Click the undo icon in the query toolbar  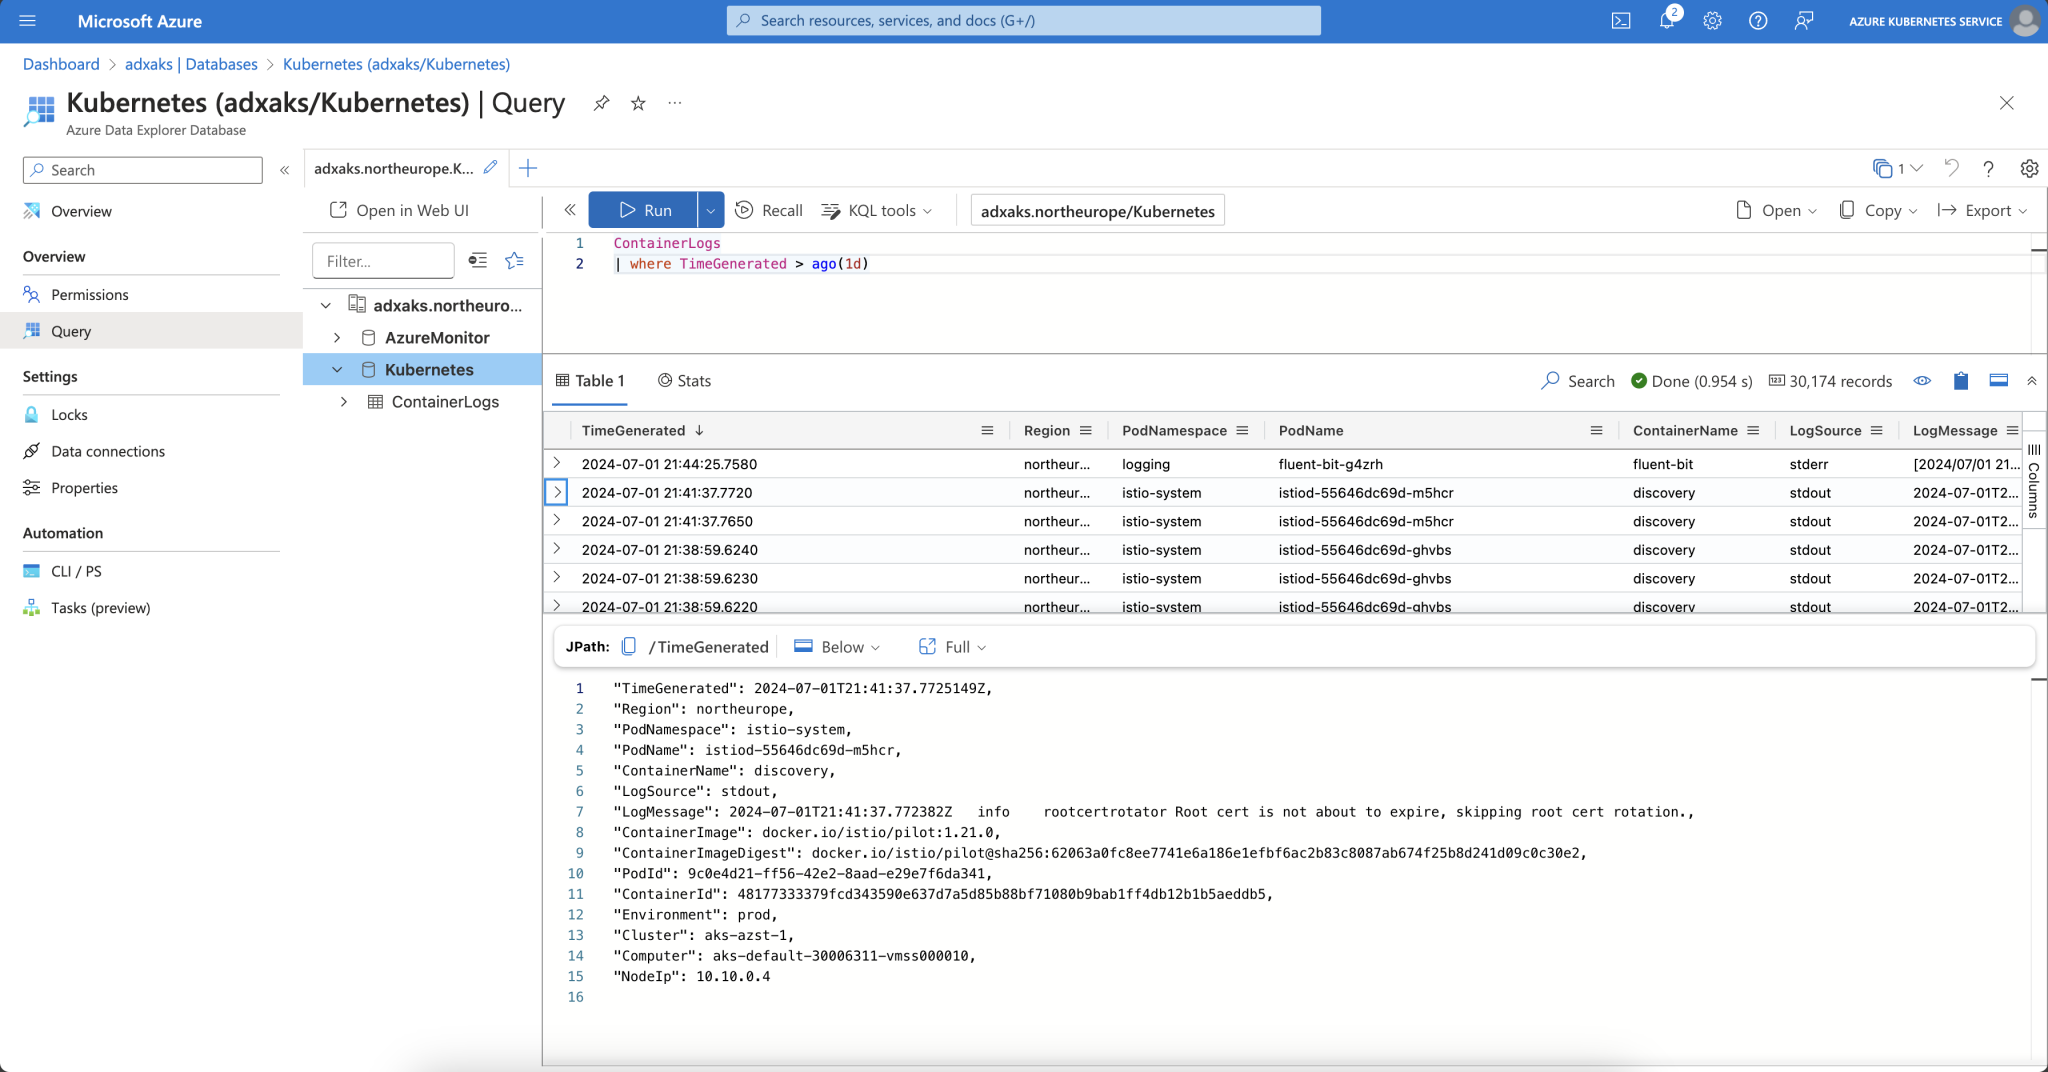1950,169
